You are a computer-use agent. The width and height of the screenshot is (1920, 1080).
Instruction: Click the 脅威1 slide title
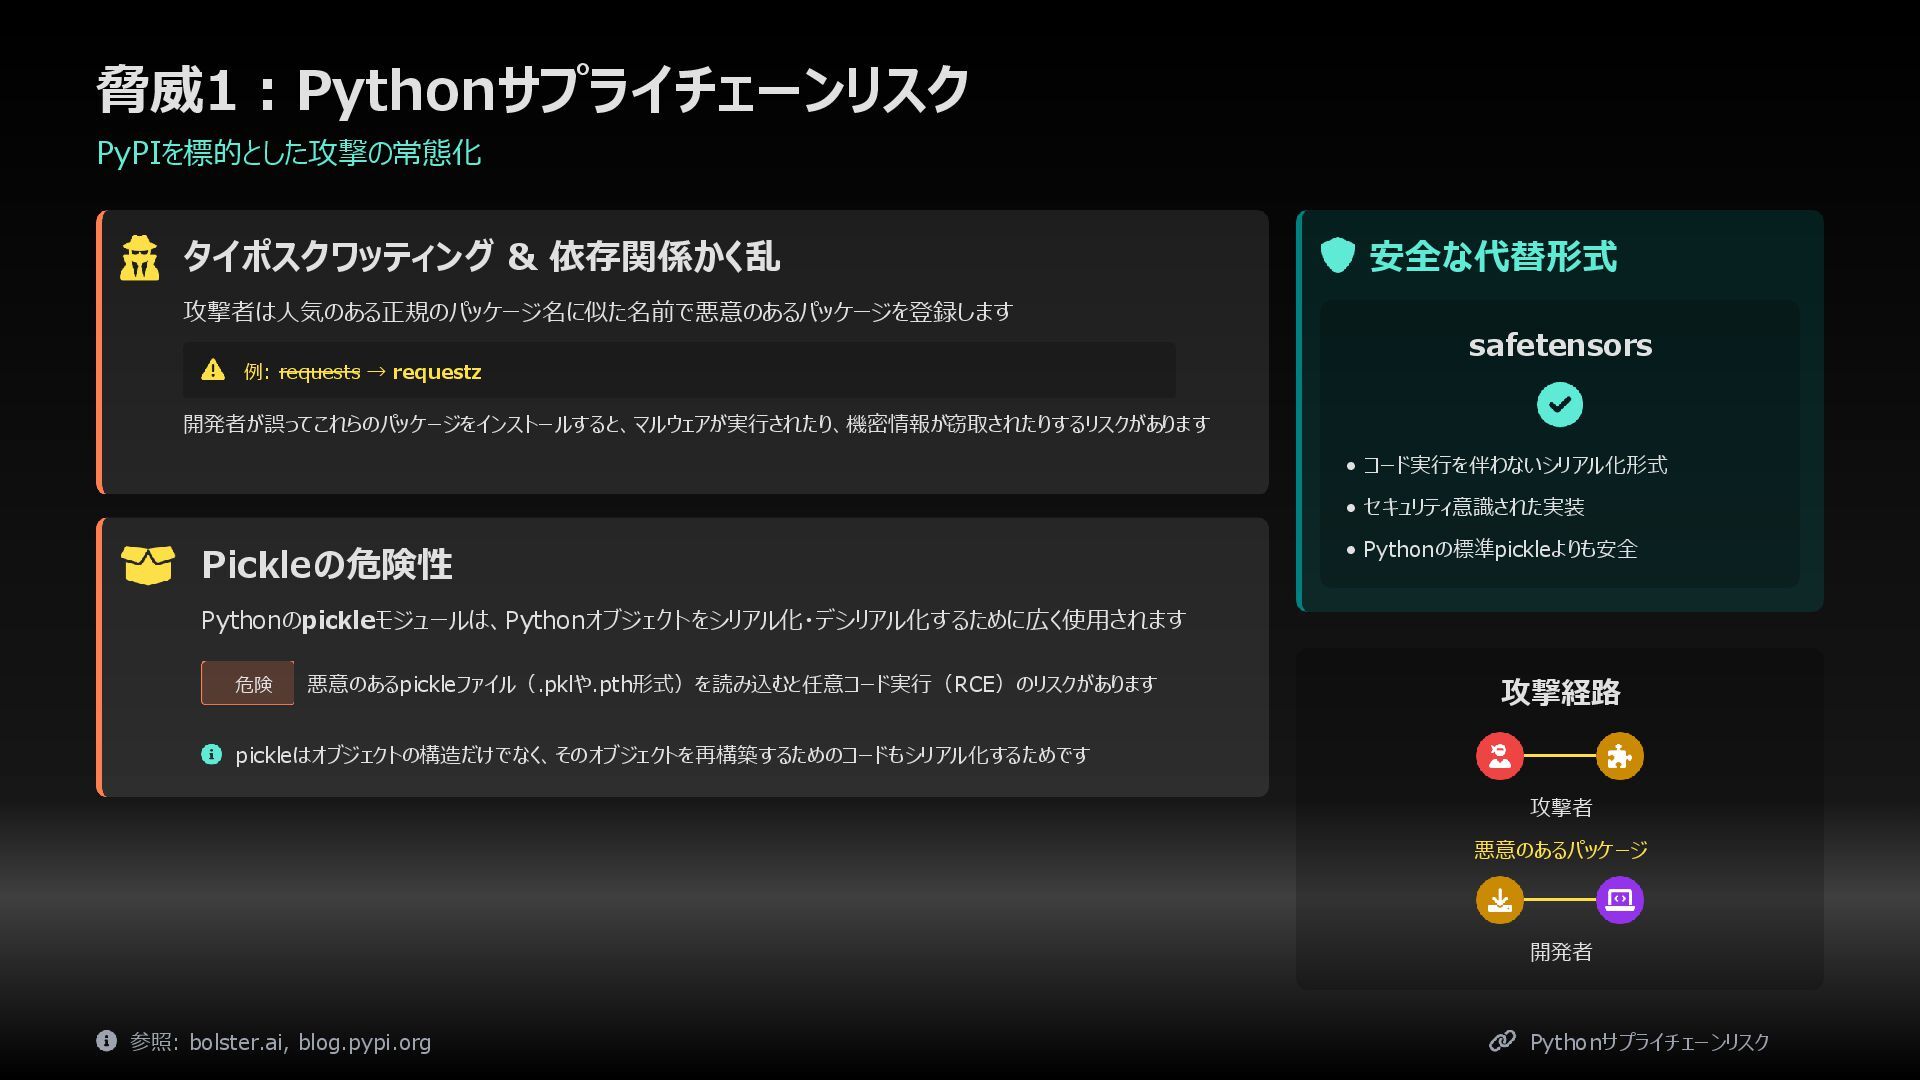[x=531, y=90]
